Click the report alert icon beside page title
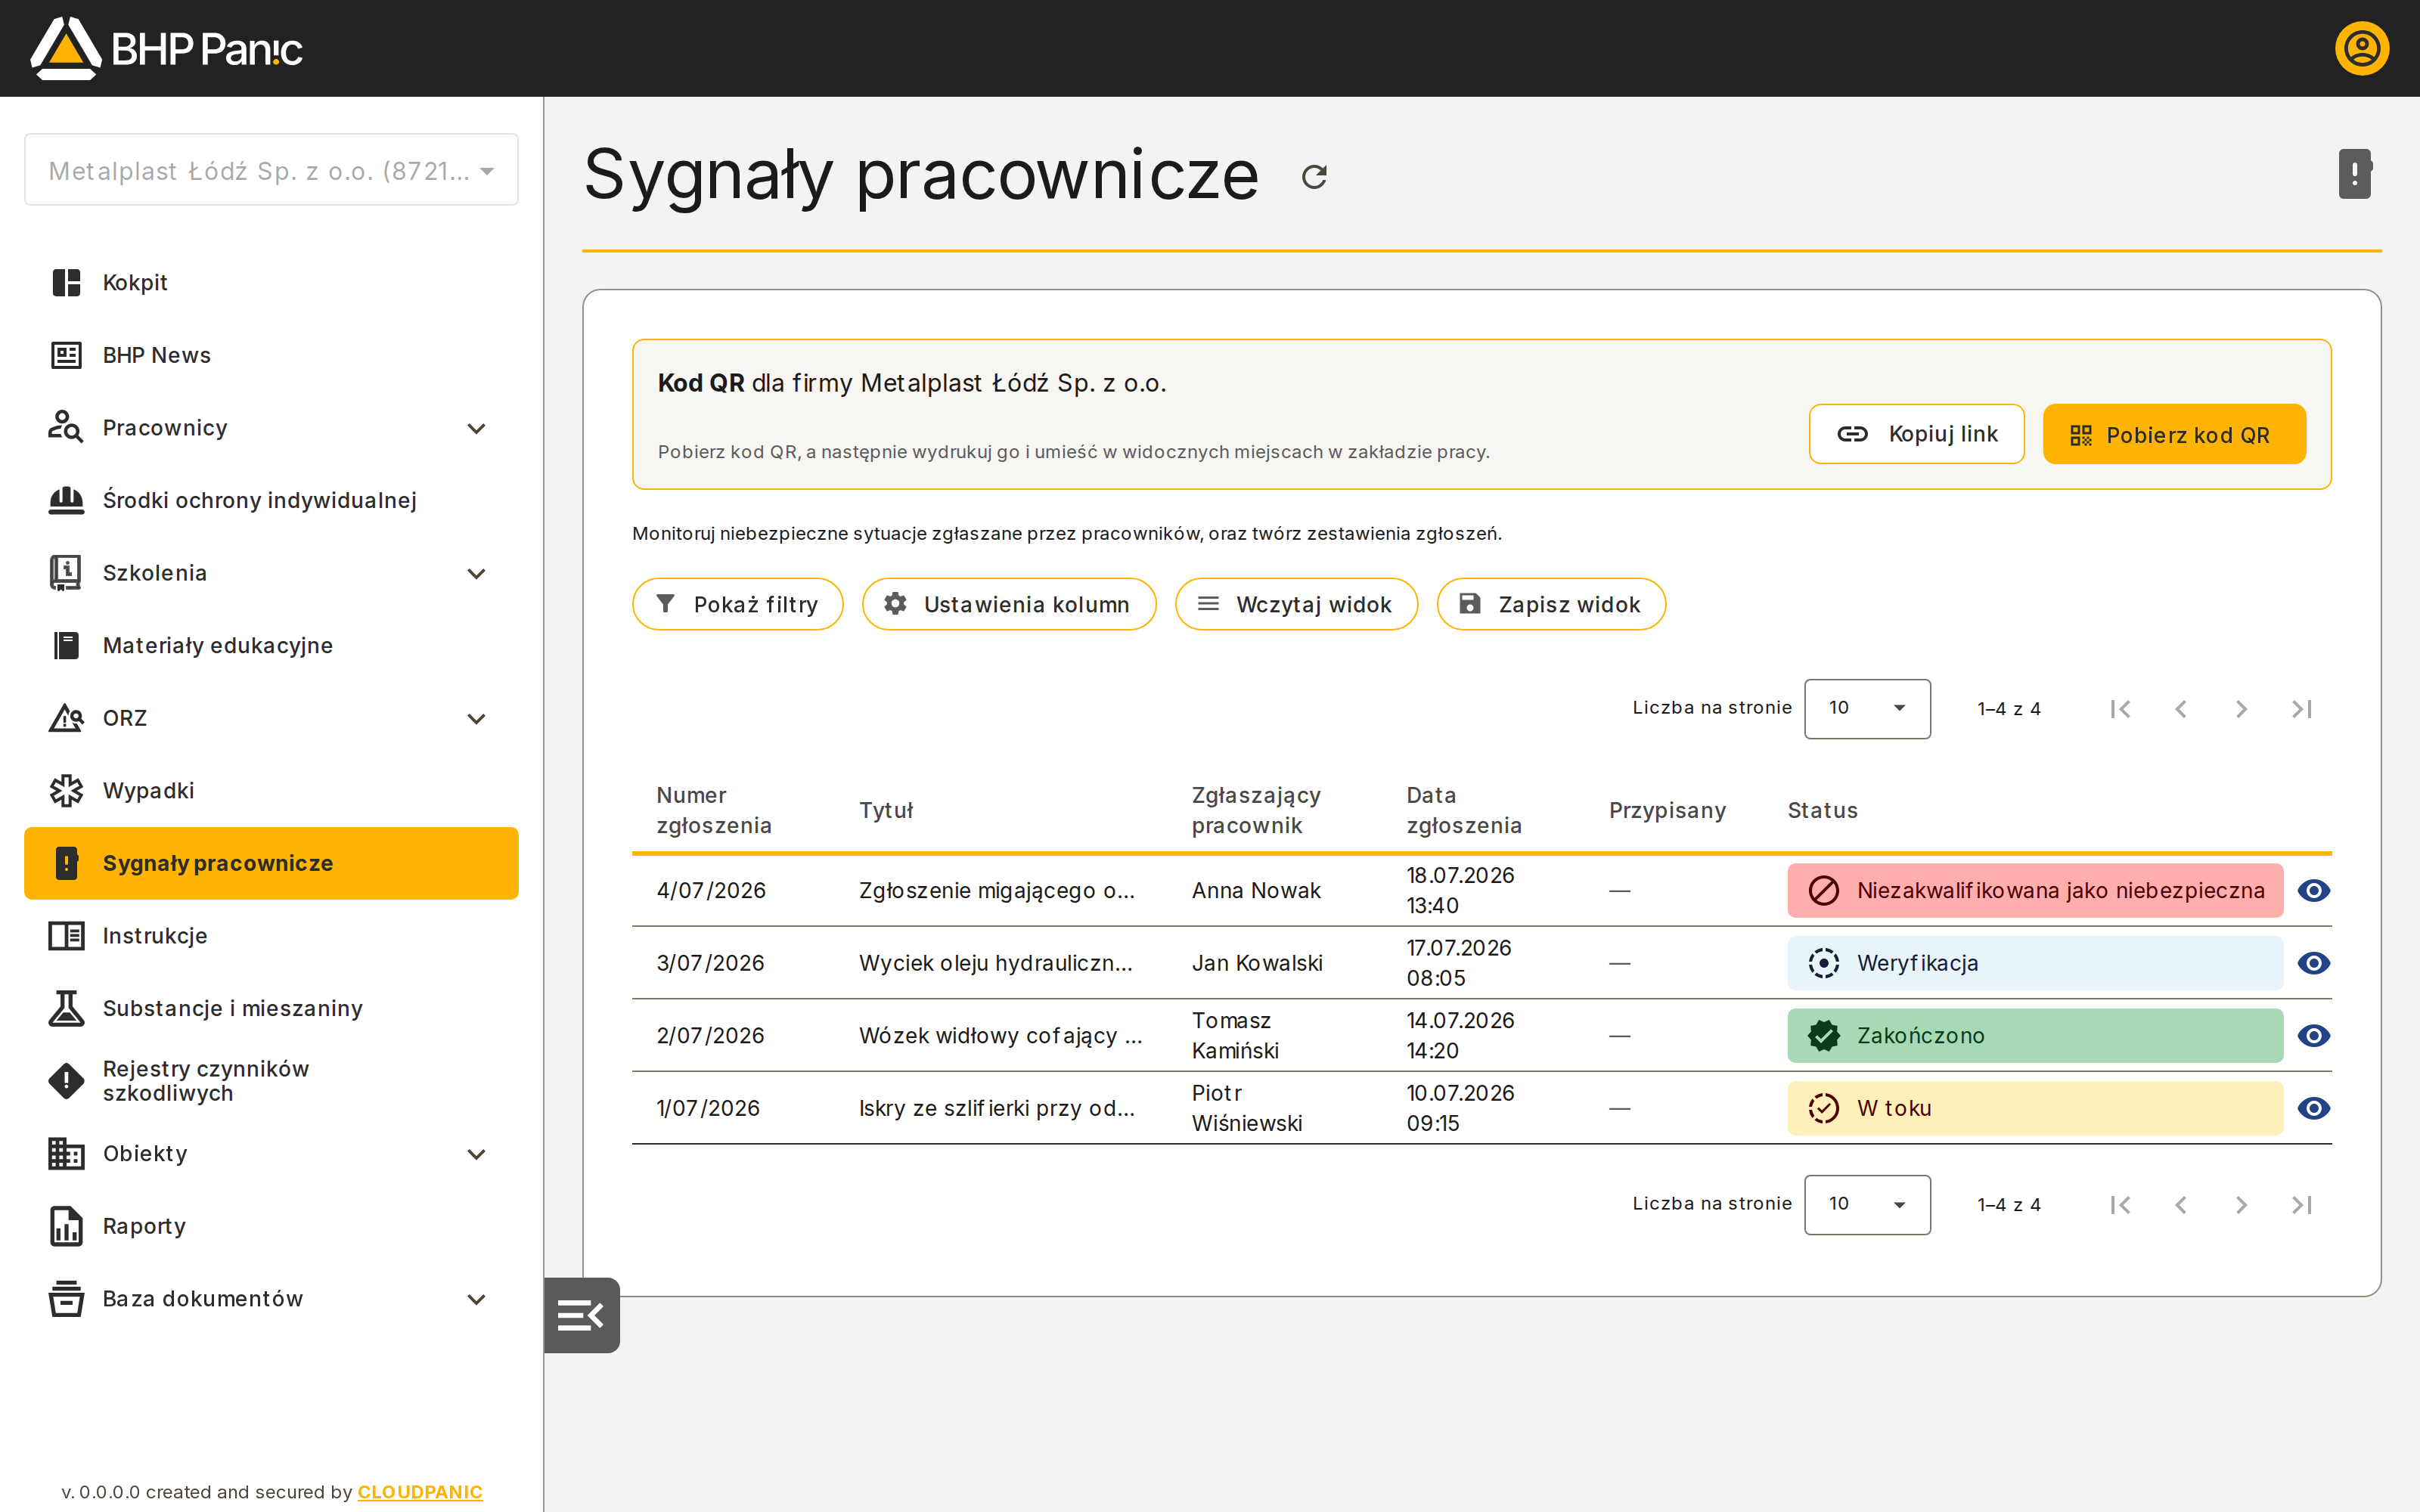 pos(2355,174)
